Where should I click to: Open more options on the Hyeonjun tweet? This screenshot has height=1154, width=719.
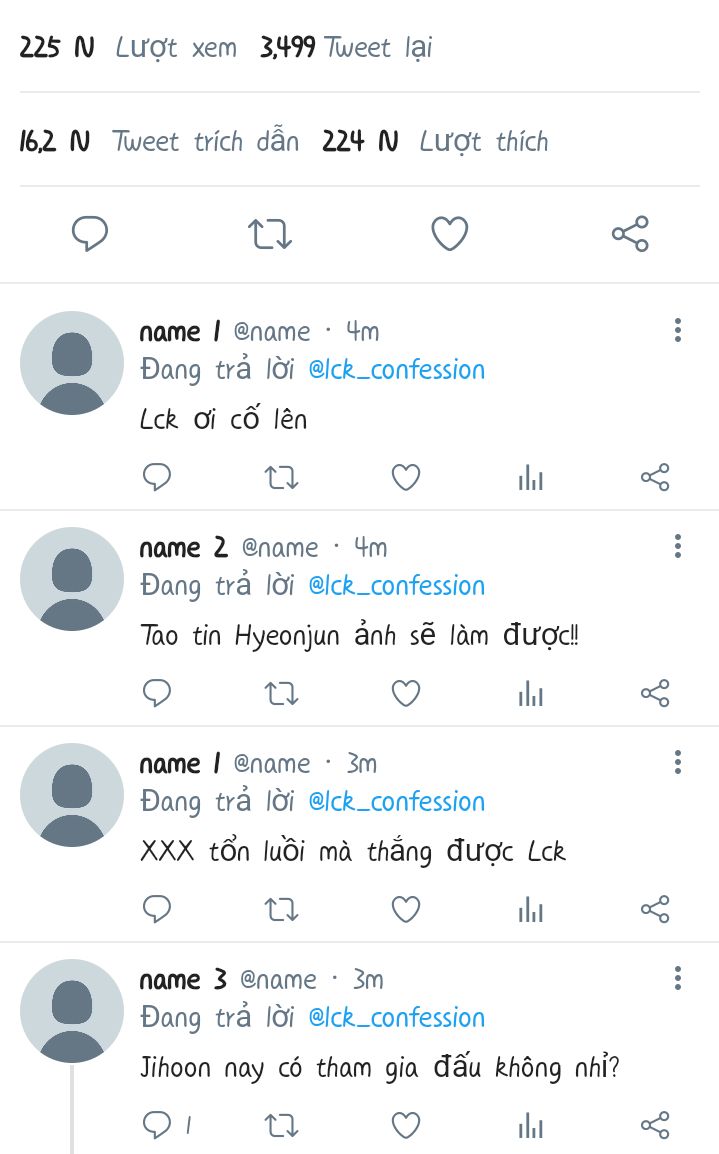(678, 546)
